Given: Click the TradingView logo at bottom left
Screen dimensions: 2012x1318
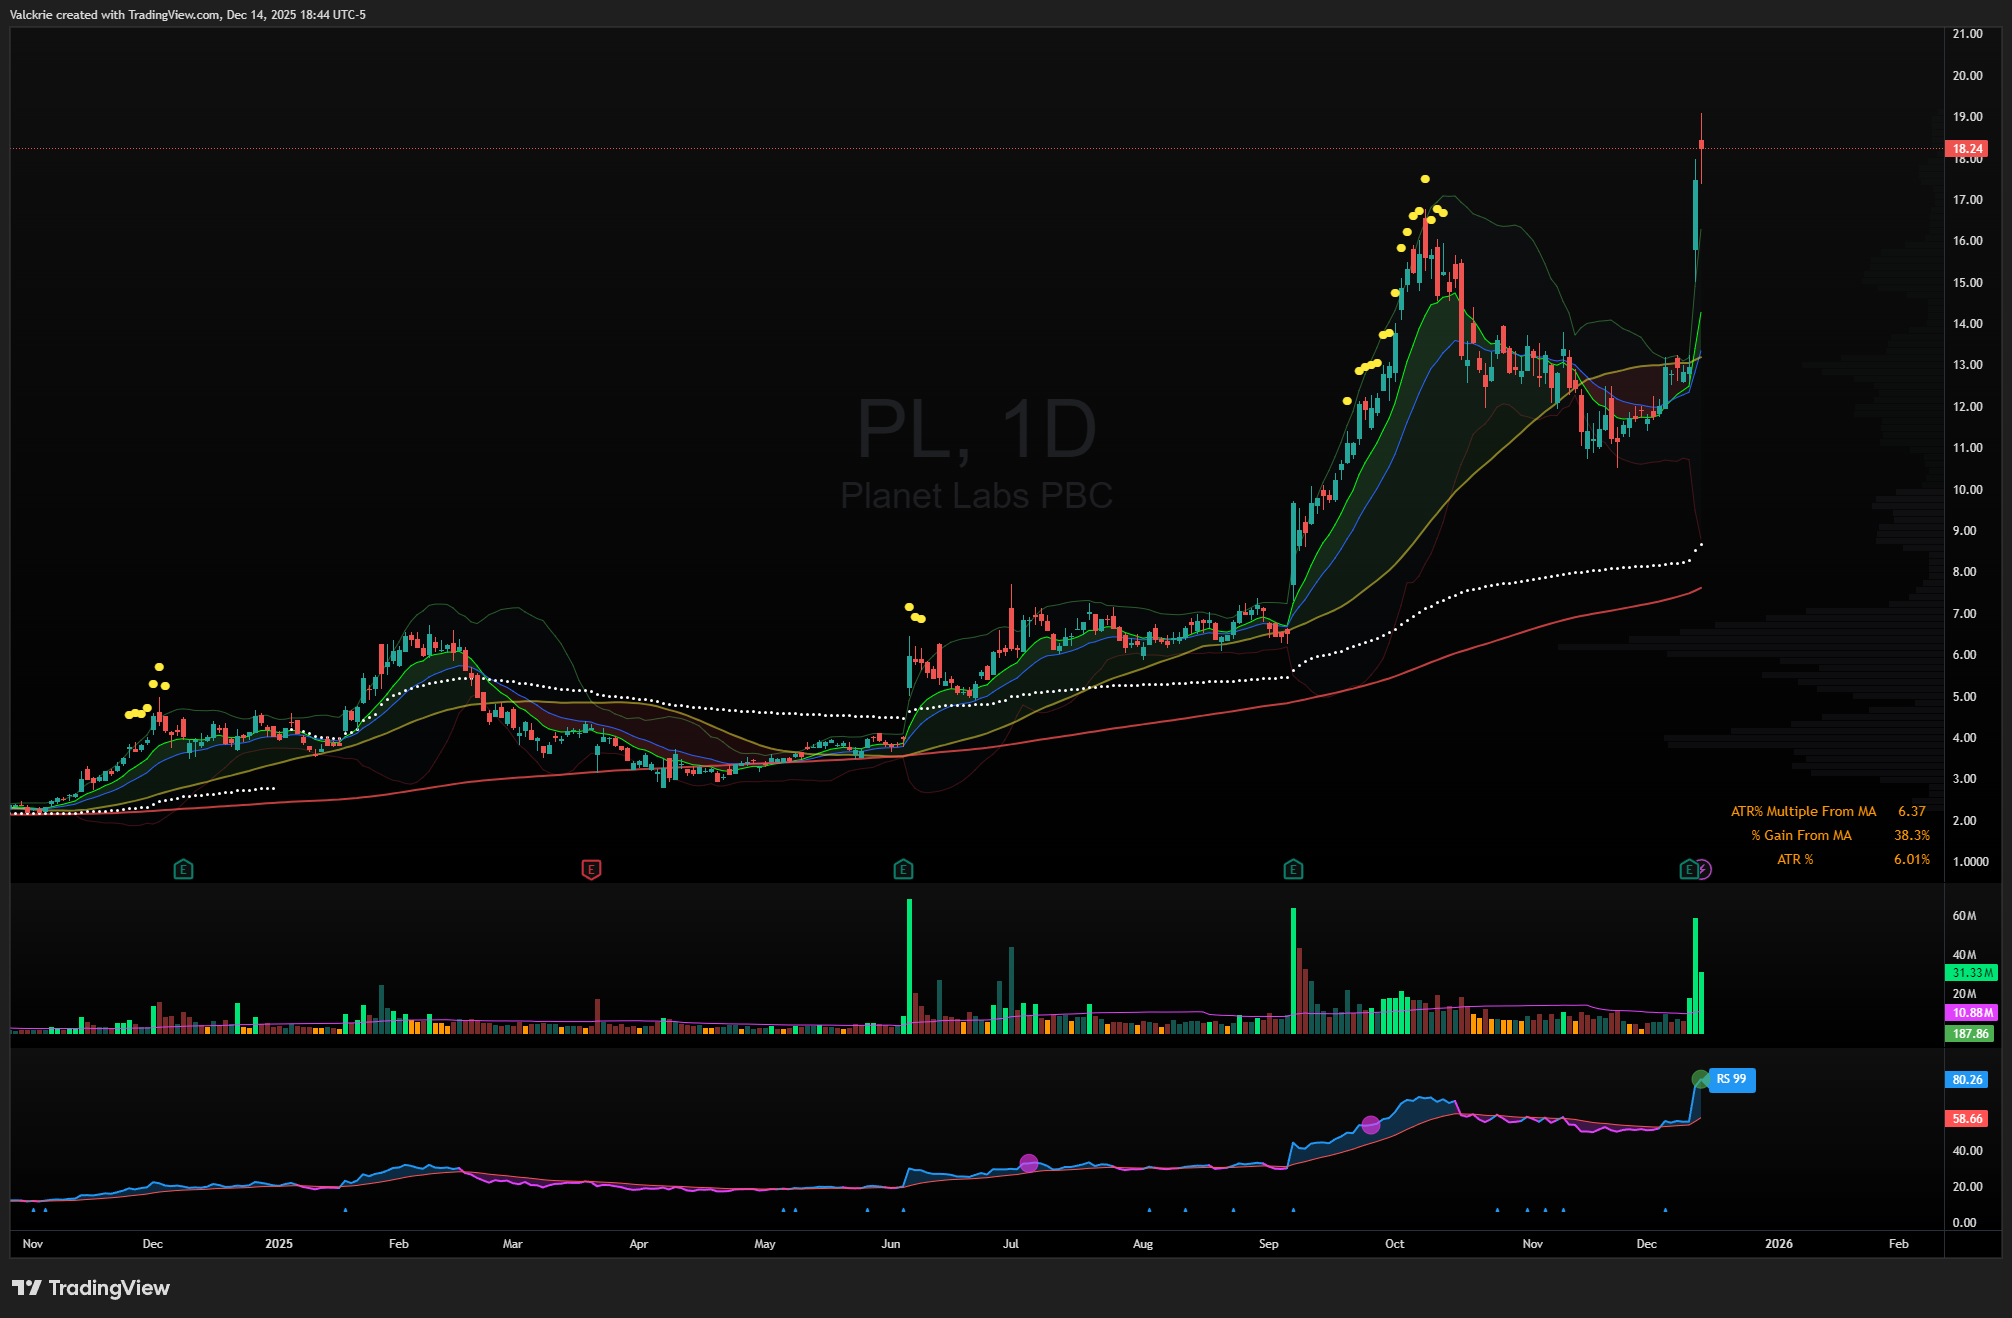Looking at the screenshot, I should 91,1288.
